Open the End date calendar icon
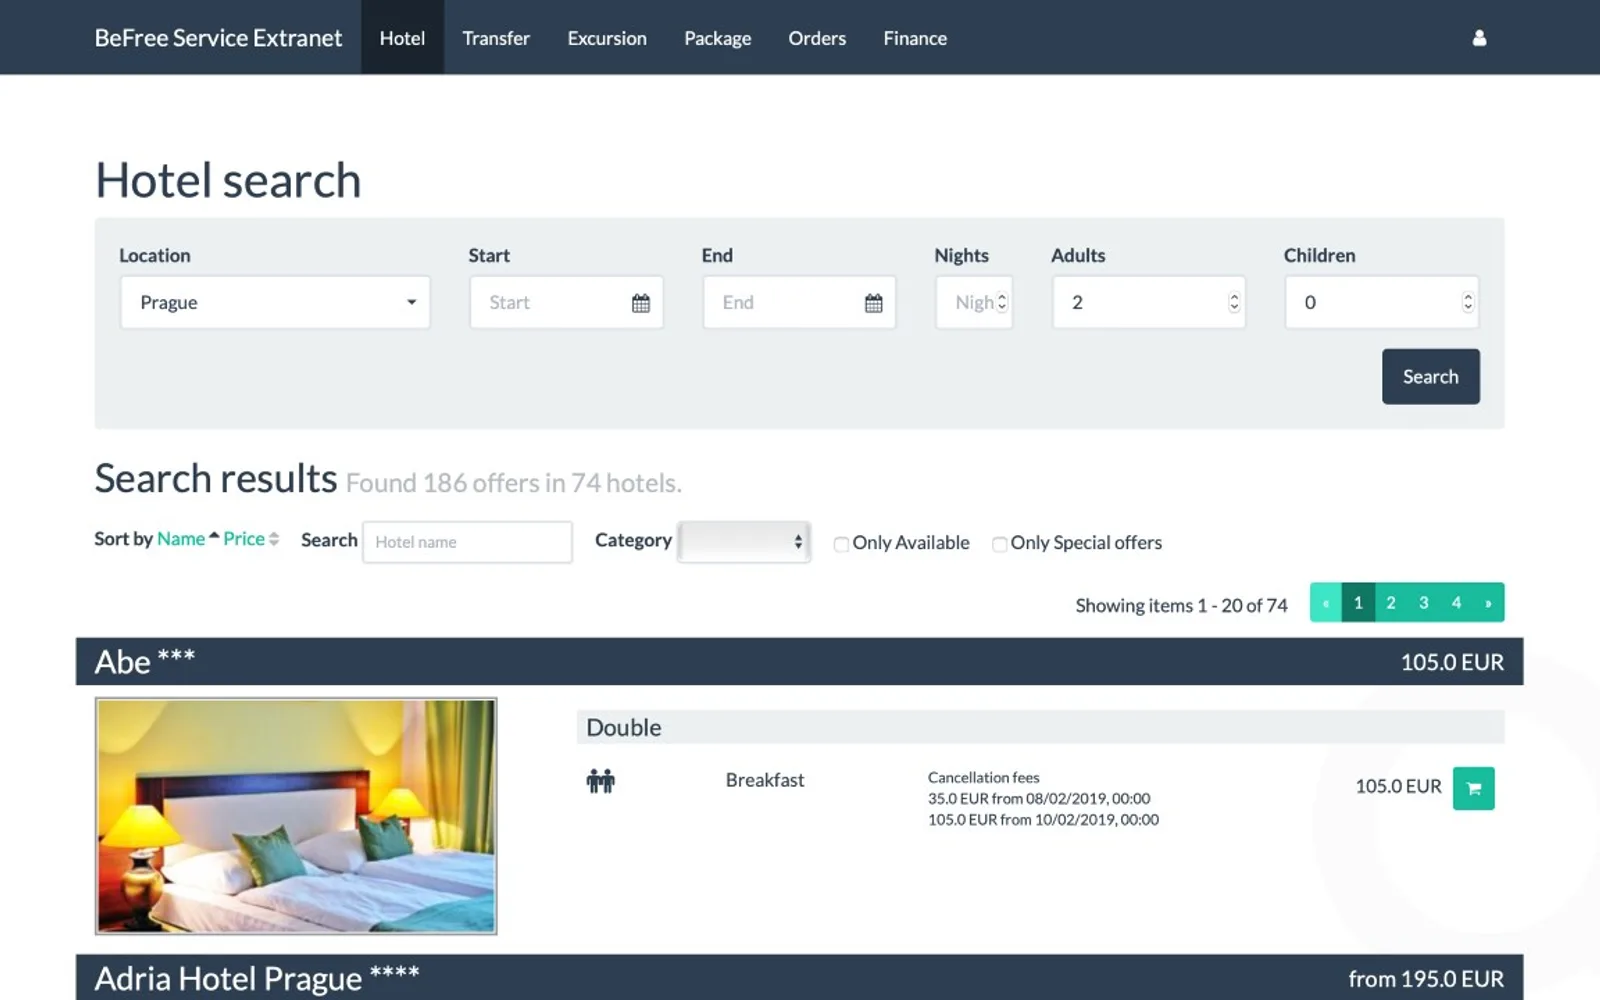 (x=874, y=303)
